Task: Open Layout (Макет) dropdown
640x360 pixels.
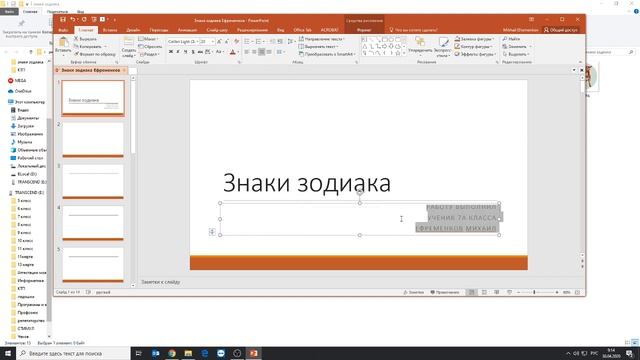Action: point(148,39)
